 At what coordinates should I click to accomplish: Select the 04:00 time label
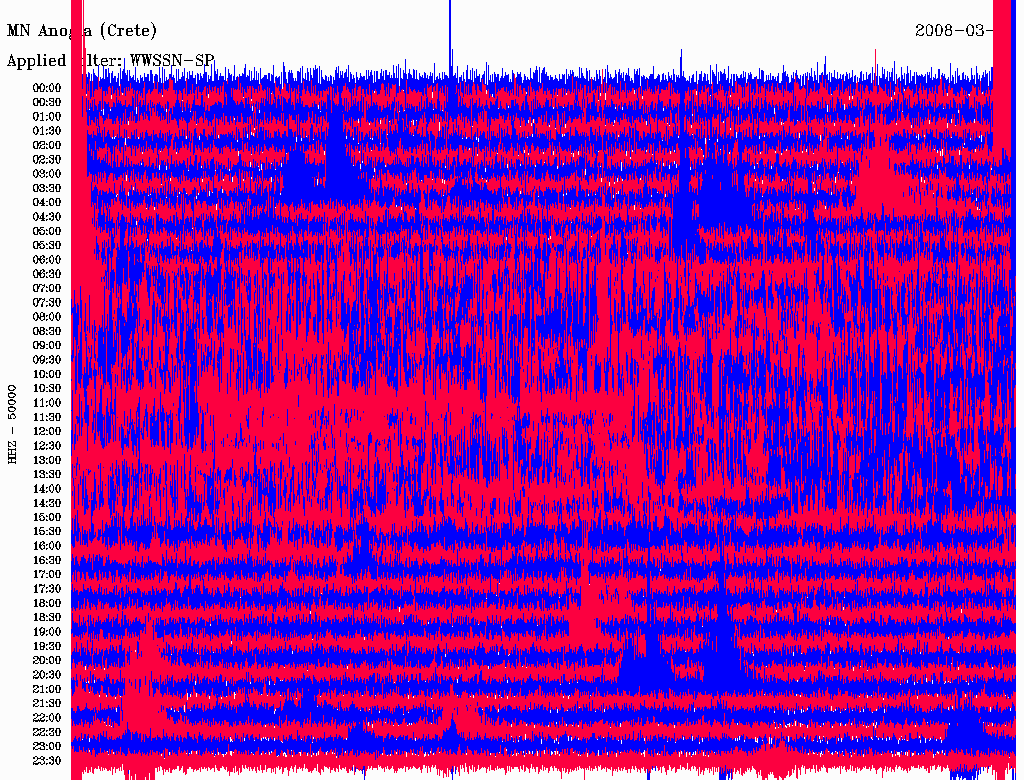47,203
